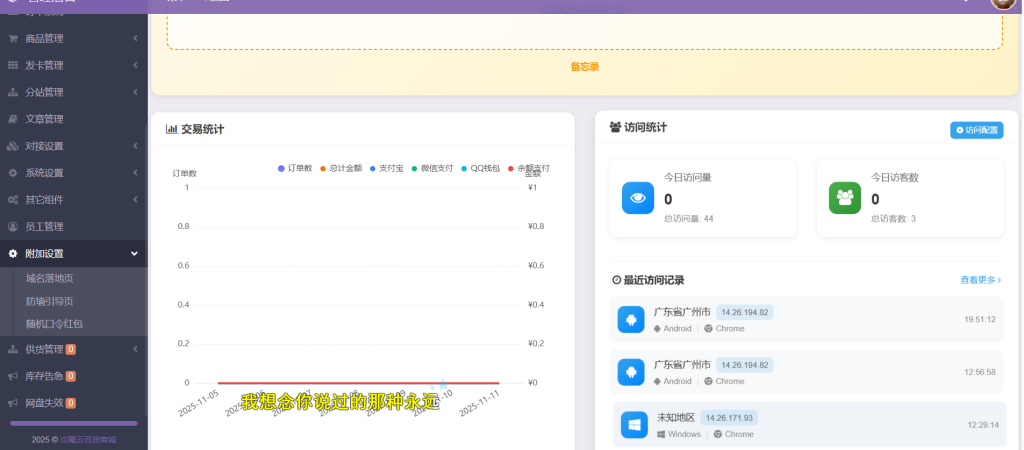Viewport: 1024px width, 450px height.
Task: Click 总访客数: 3 text
Action: pyautogui.click(x=893, y=219)
